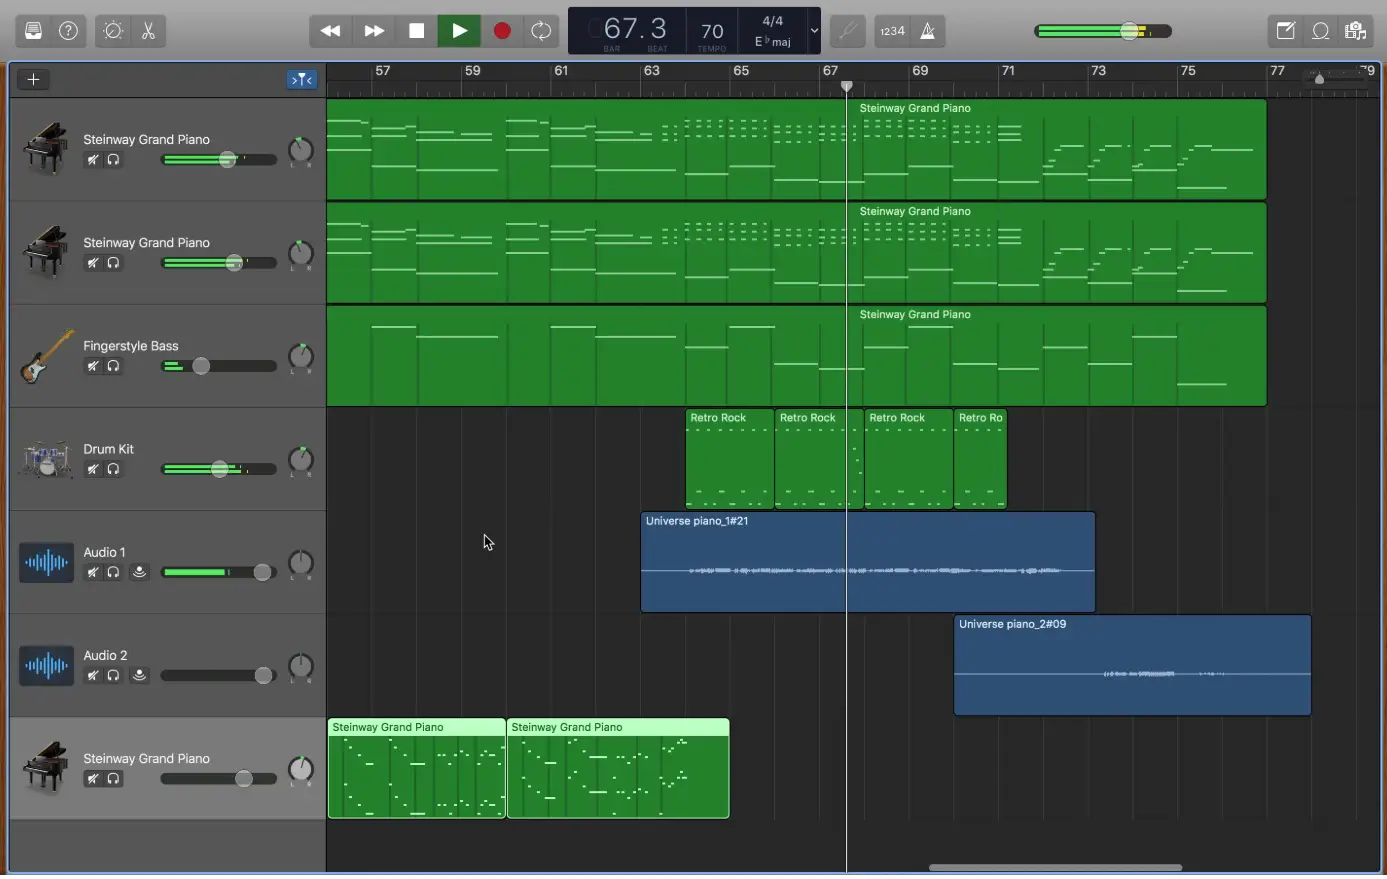Toggle the metronome click
Image resolution: width=1387 pixels, height=879 pixels.
(927, 31)
